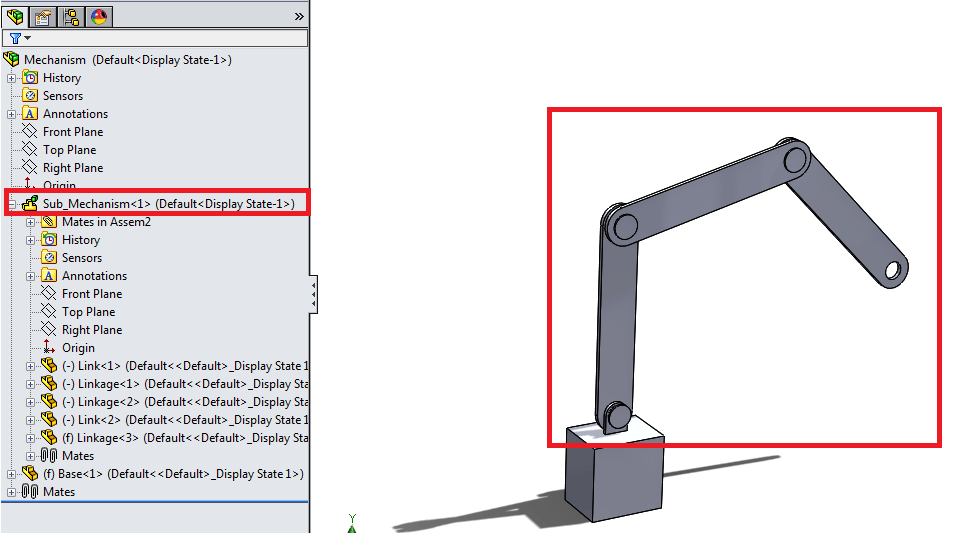Screen dimensions: 959x533
Task: Click the Base block in viewport
Action: click(x=615, y=477)
